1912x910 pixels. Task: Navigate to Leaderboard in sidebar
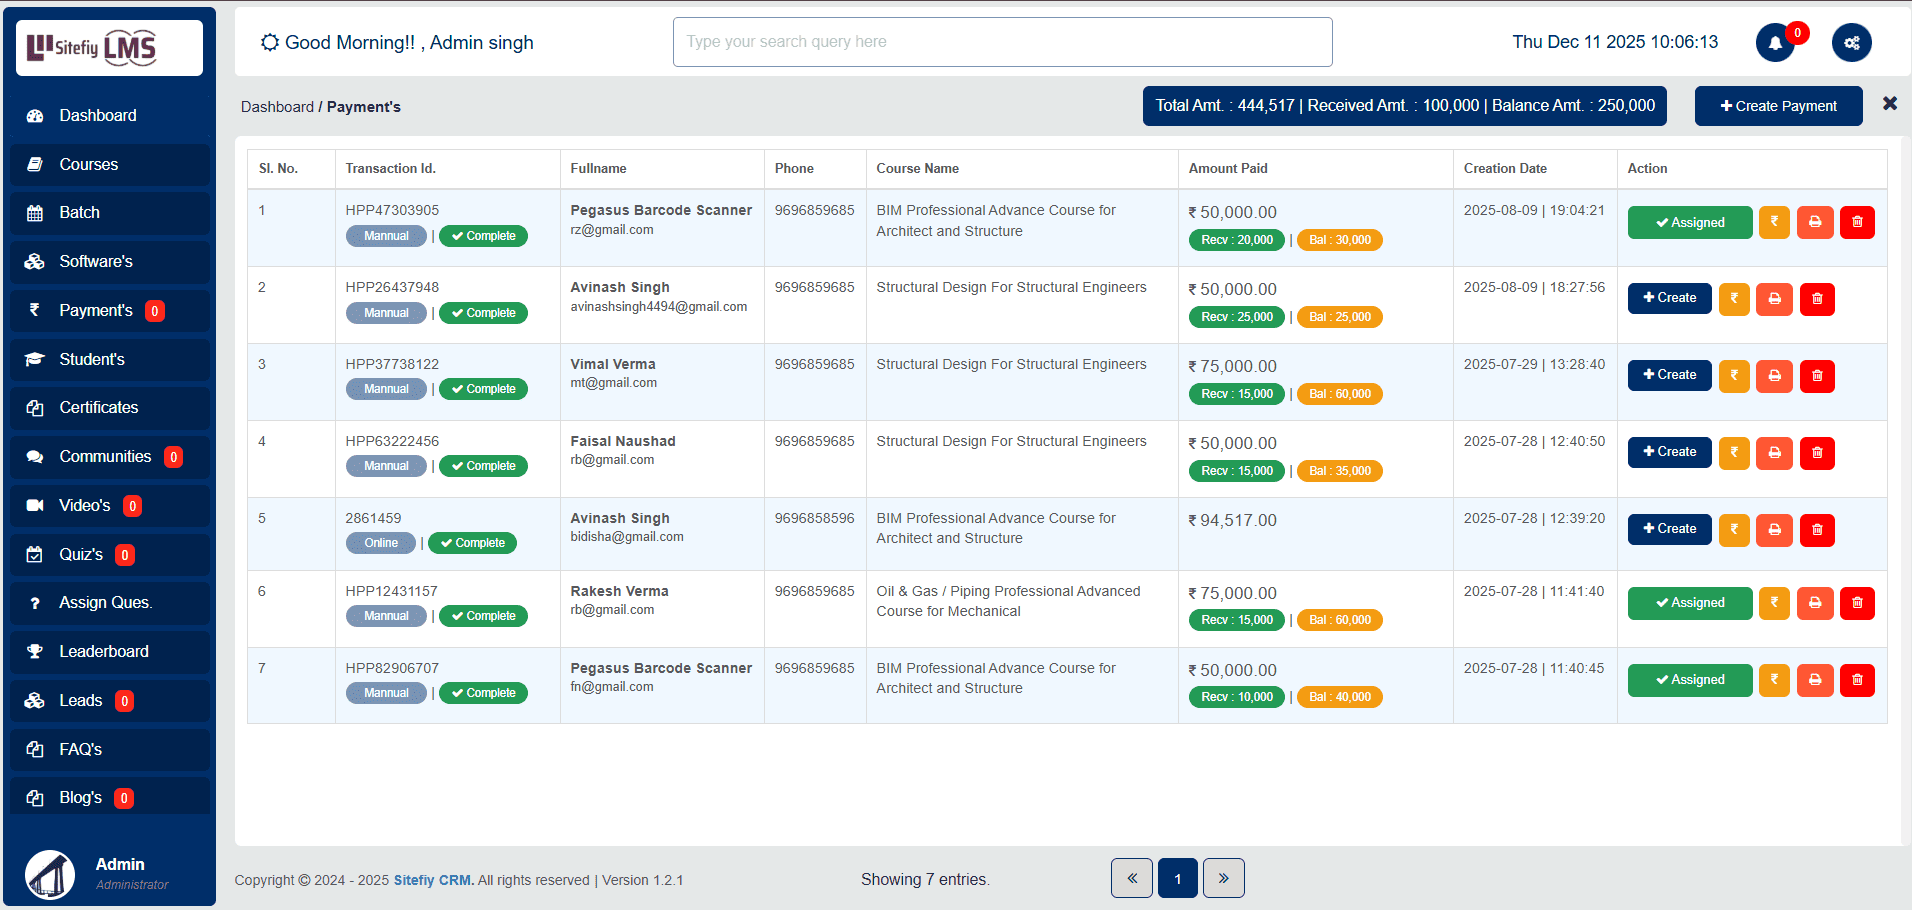(x=103, y=652)
